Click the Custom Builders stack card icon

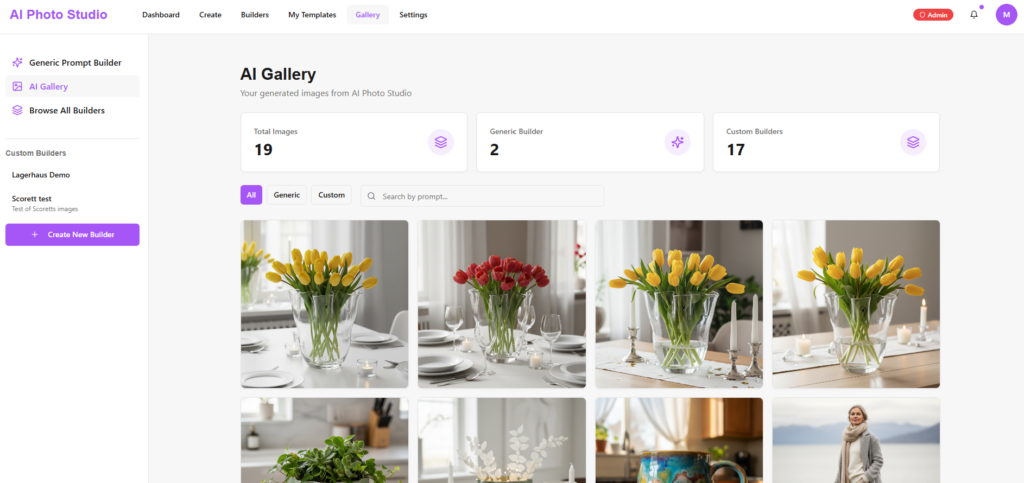click(913, 142)
